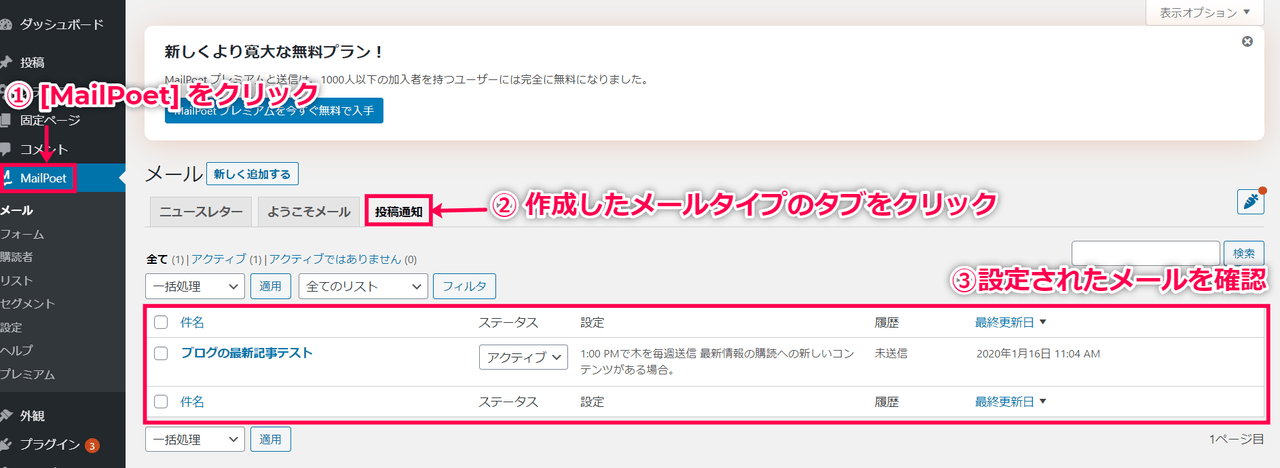Filter by 全て emails
Screen dimensions: 1280x468
click(157, 259)
